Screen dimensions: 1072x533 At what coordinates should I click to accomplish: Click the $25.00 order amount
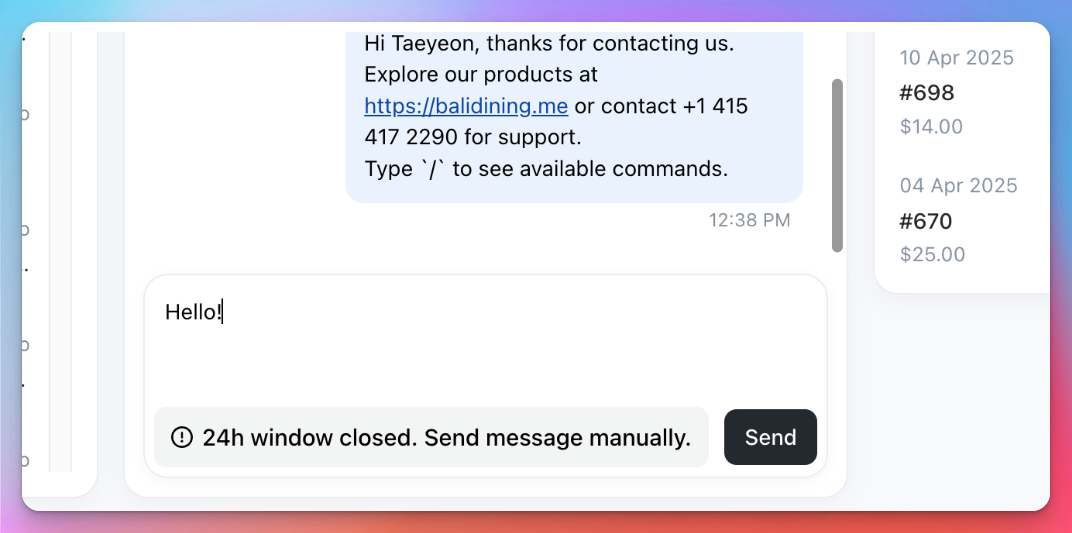(x=933, y=254)
